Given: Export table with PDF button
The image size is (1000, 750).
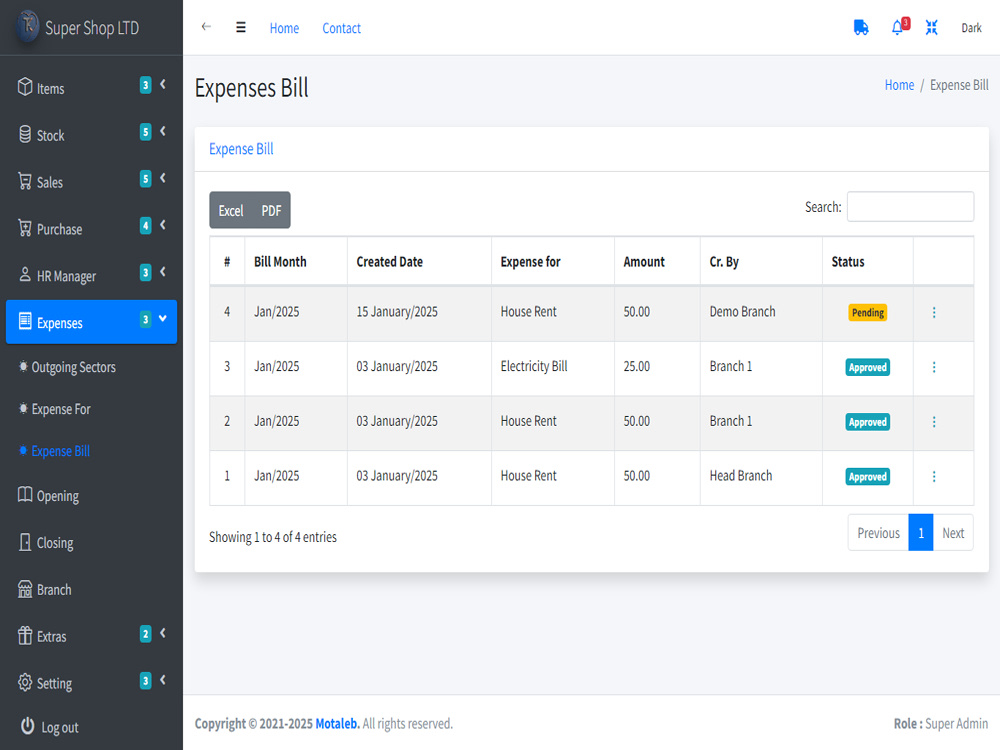Looking at the screenshot, I should (271, 210).
